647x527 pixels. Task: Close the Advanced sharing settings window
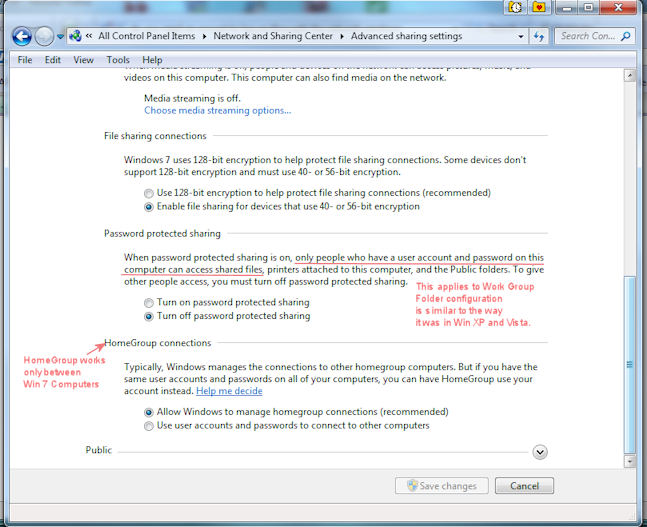pyautogui.click(x=618, y=7)
